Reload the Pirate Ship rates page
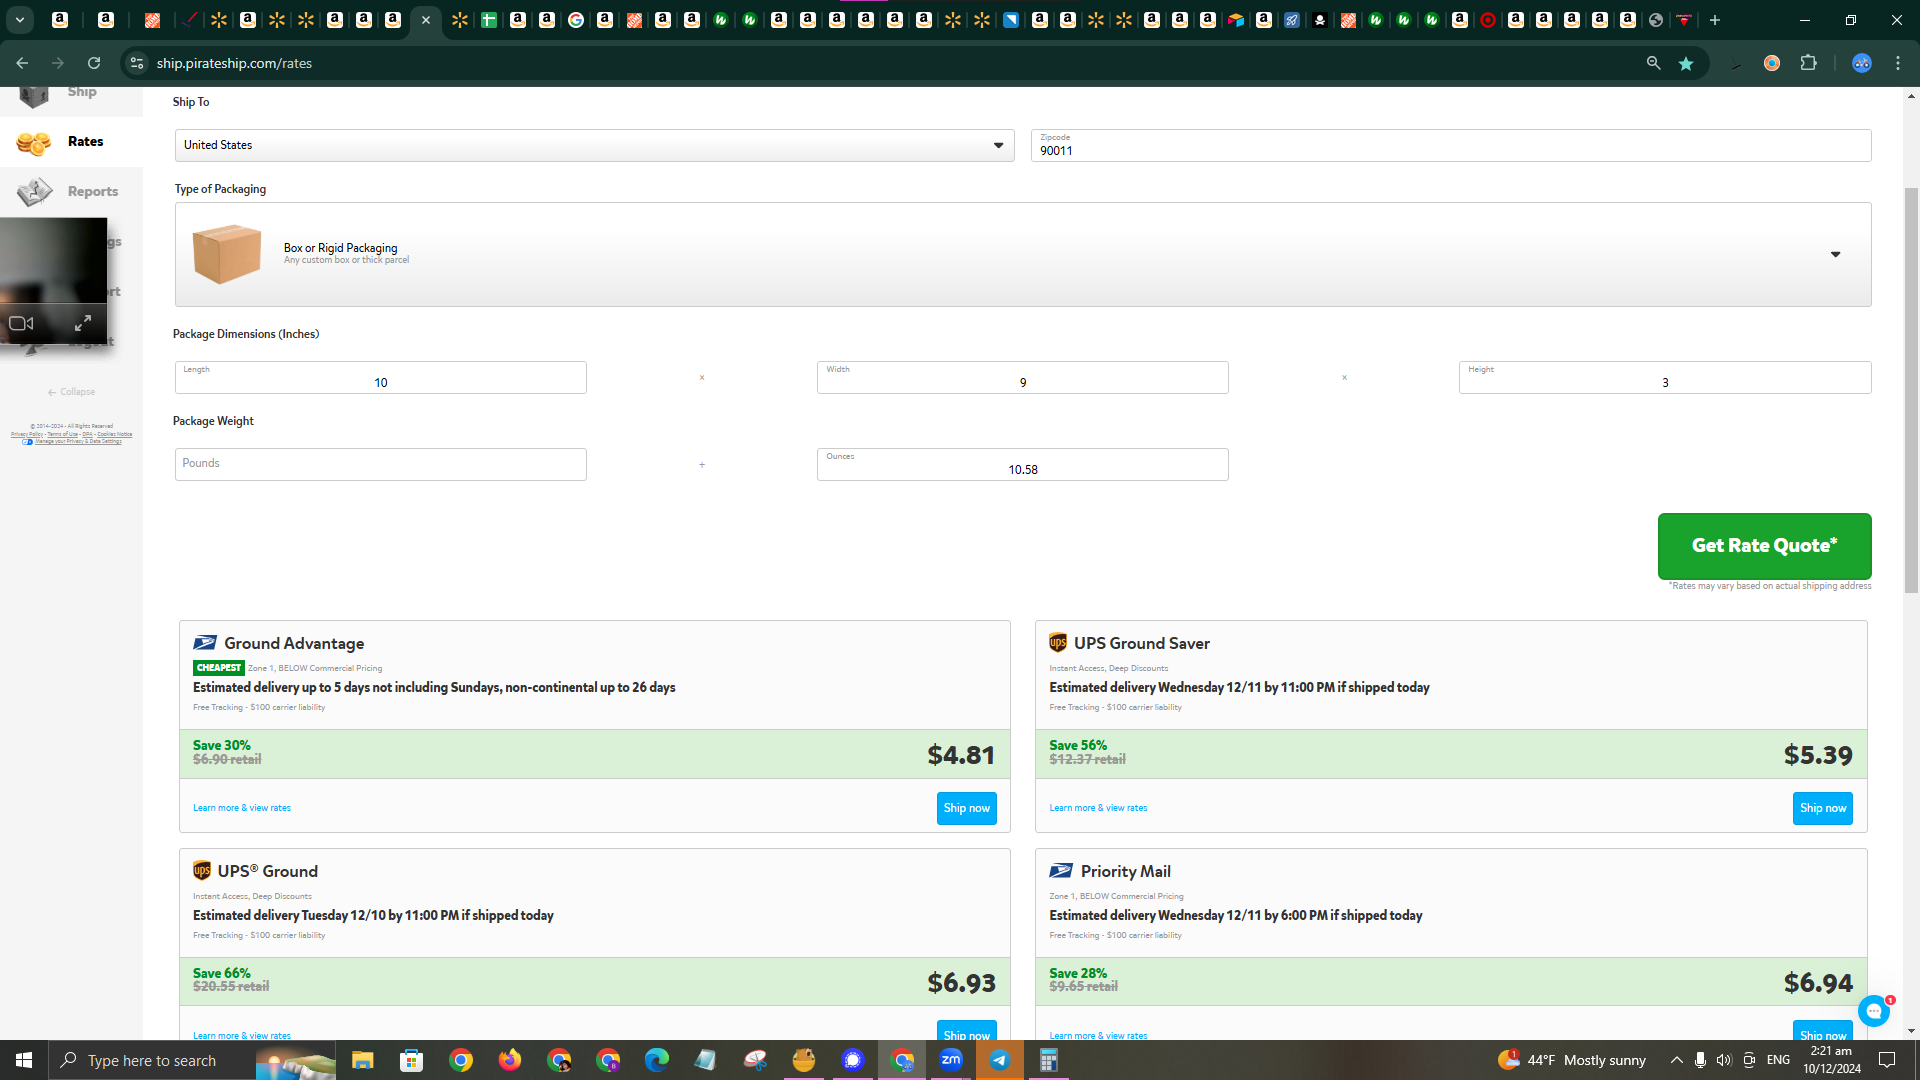This screenshot has height=1080, width=1920. 94,63
